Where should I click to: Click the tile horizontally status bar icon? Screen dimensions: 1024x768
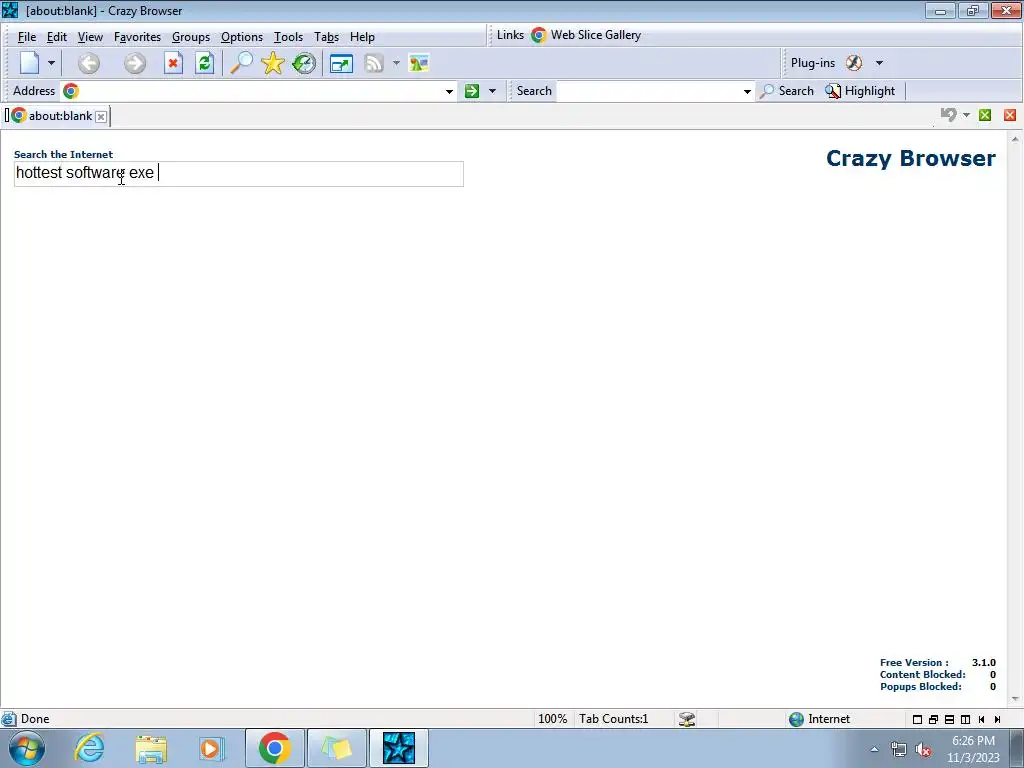pyautogui.click(x=949, y=719)
